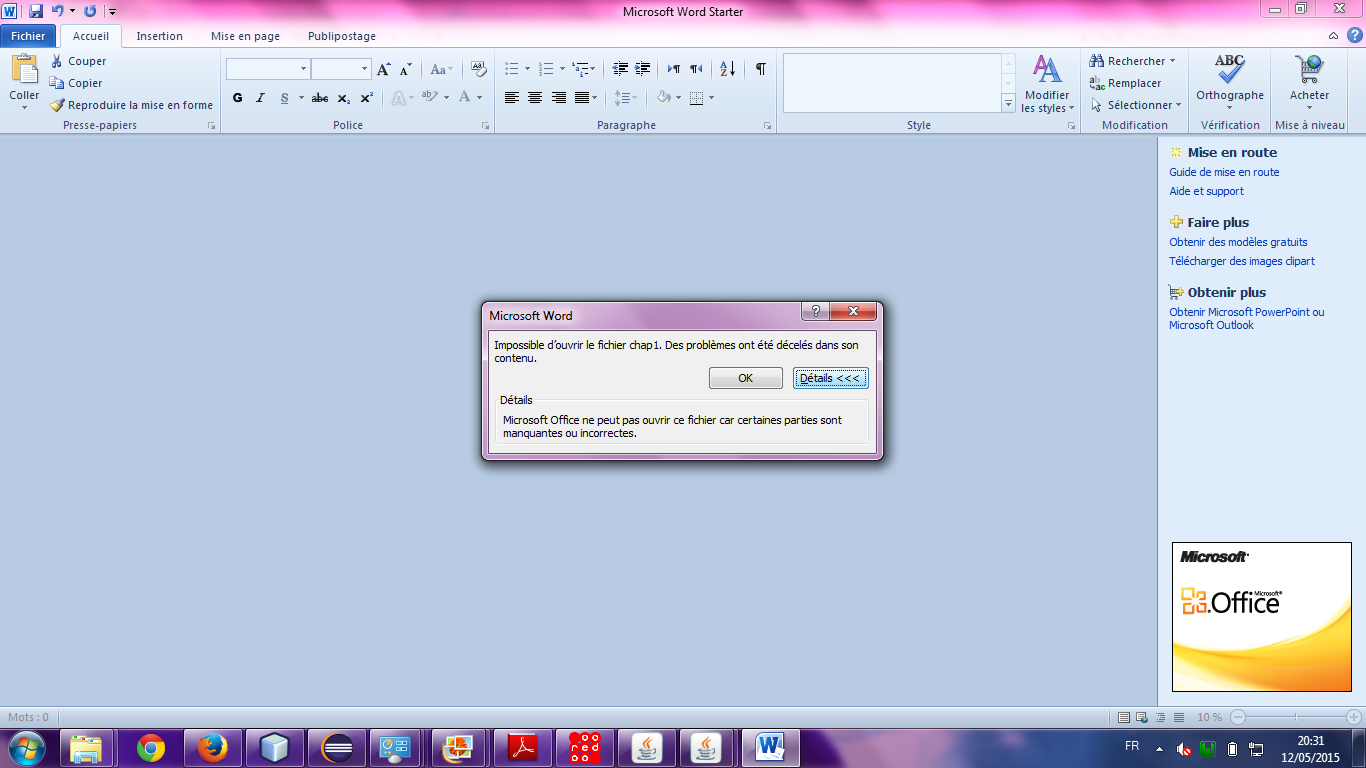Click the Orthographe spell check icon
Screen dimensions: 1366x768
(1230, 69)
